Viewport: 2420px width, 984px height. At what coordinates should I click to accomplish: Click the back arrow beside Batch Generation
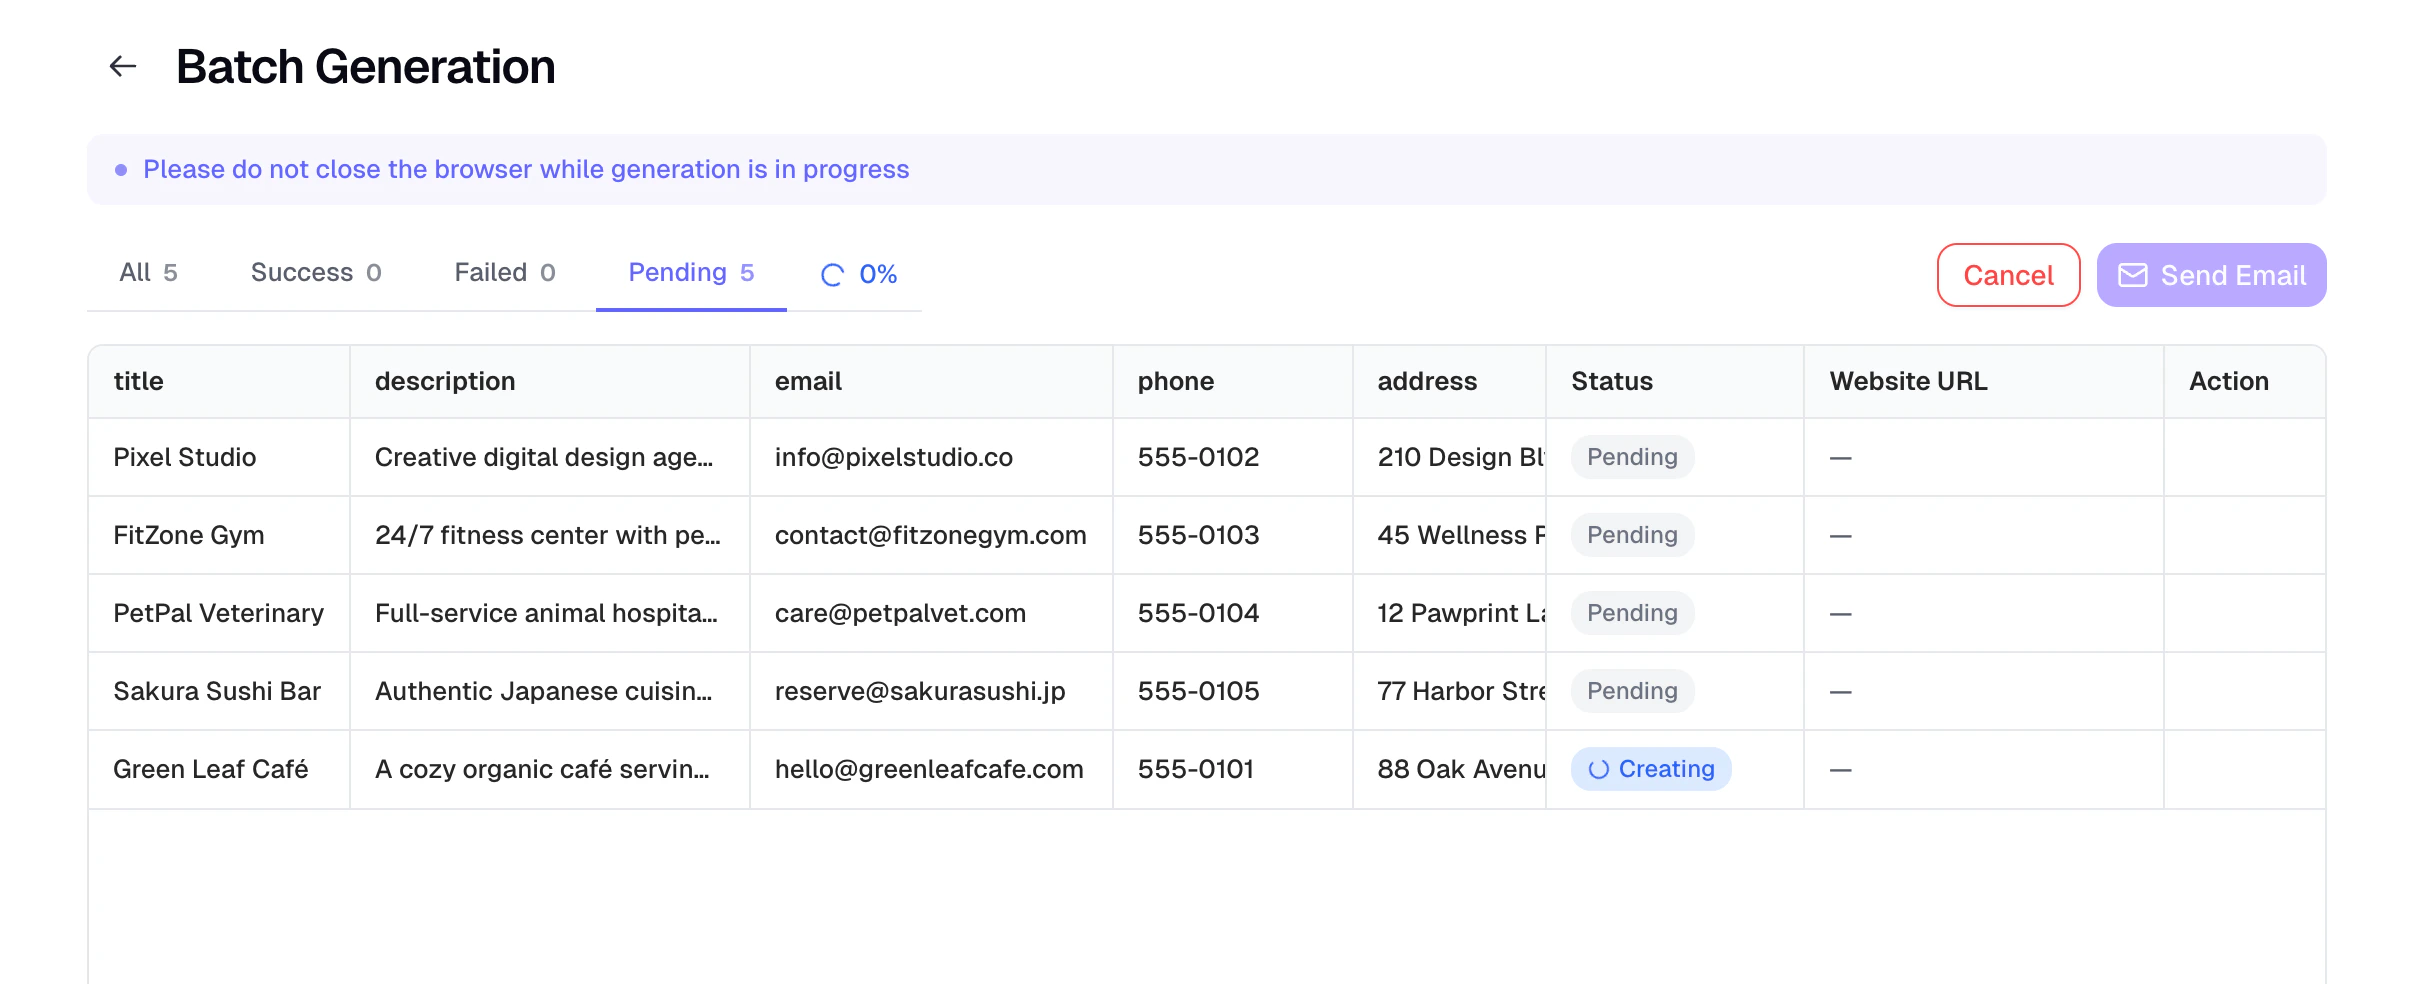123,66
